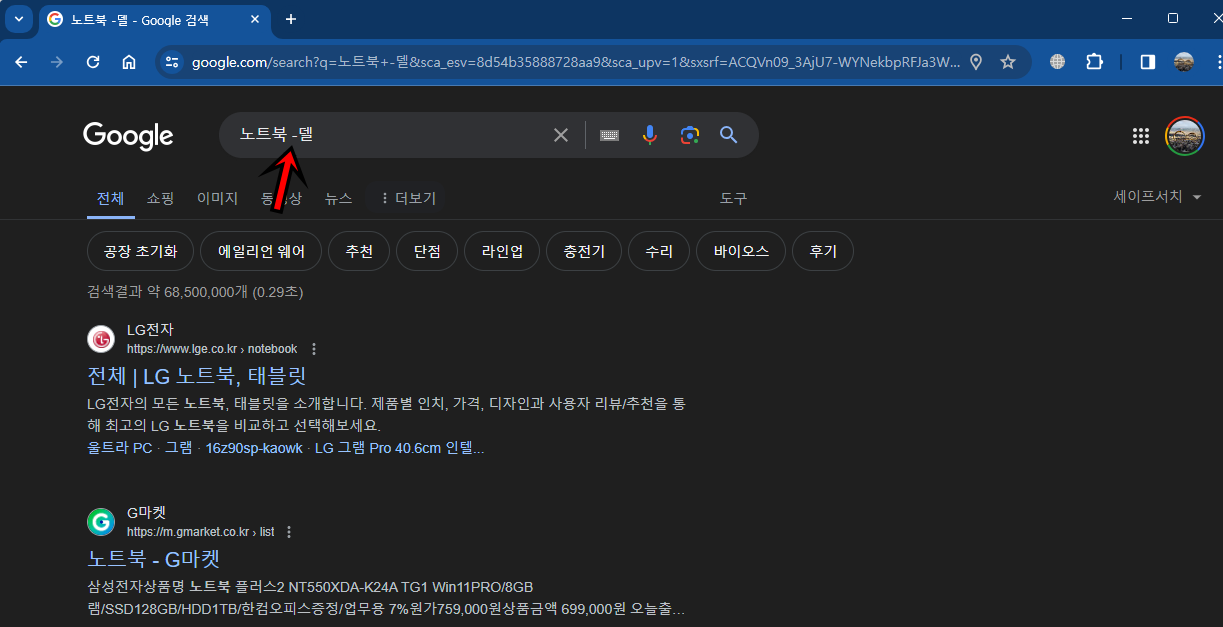Open more options for LG전자 result

coord(314,349)
